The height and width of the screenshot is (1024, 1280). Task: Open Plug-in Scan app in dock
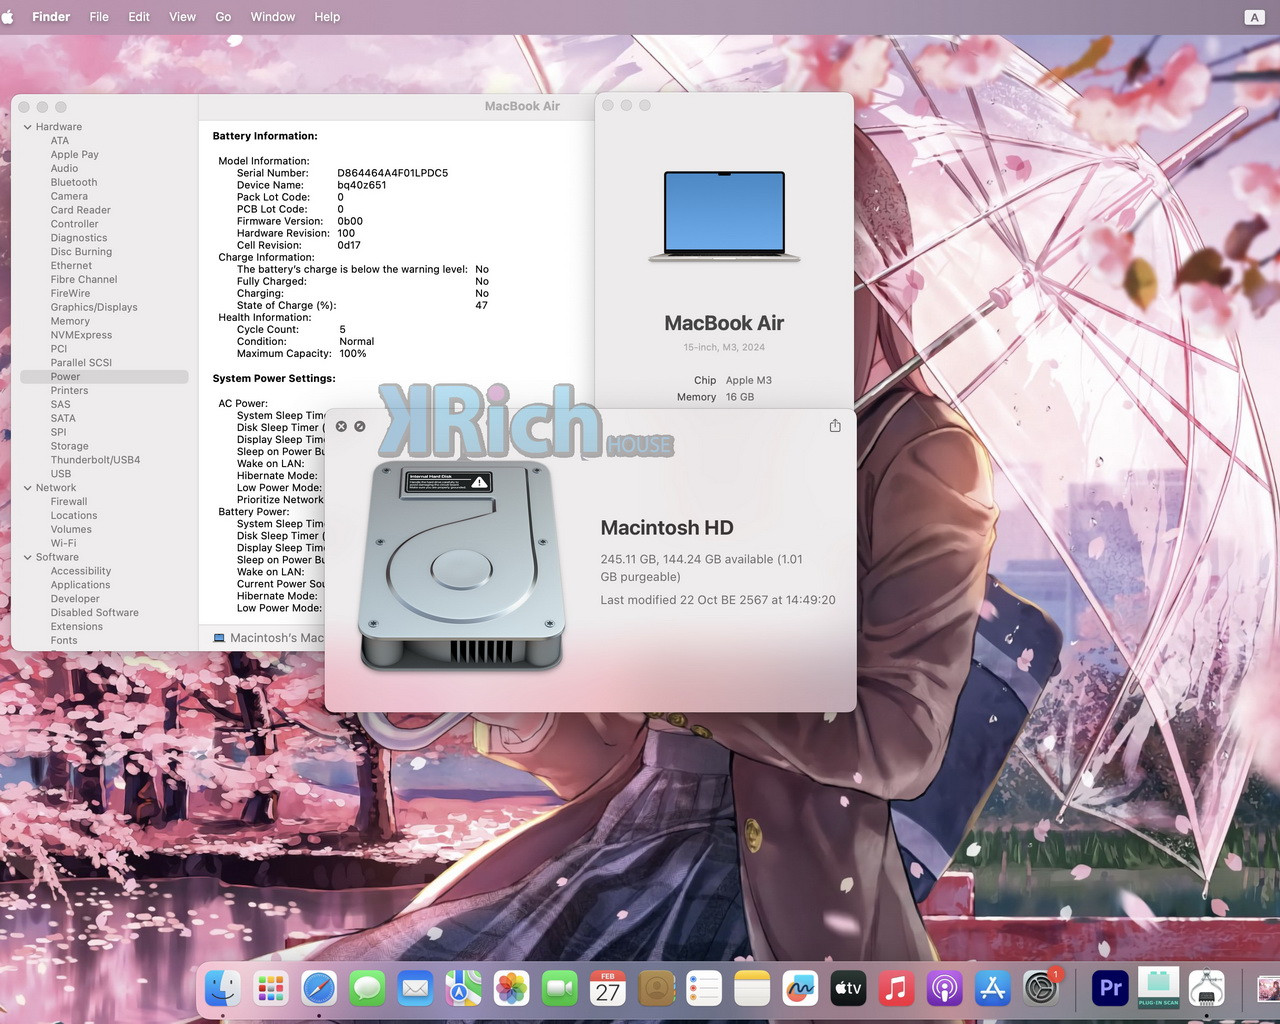point(1158,989)
